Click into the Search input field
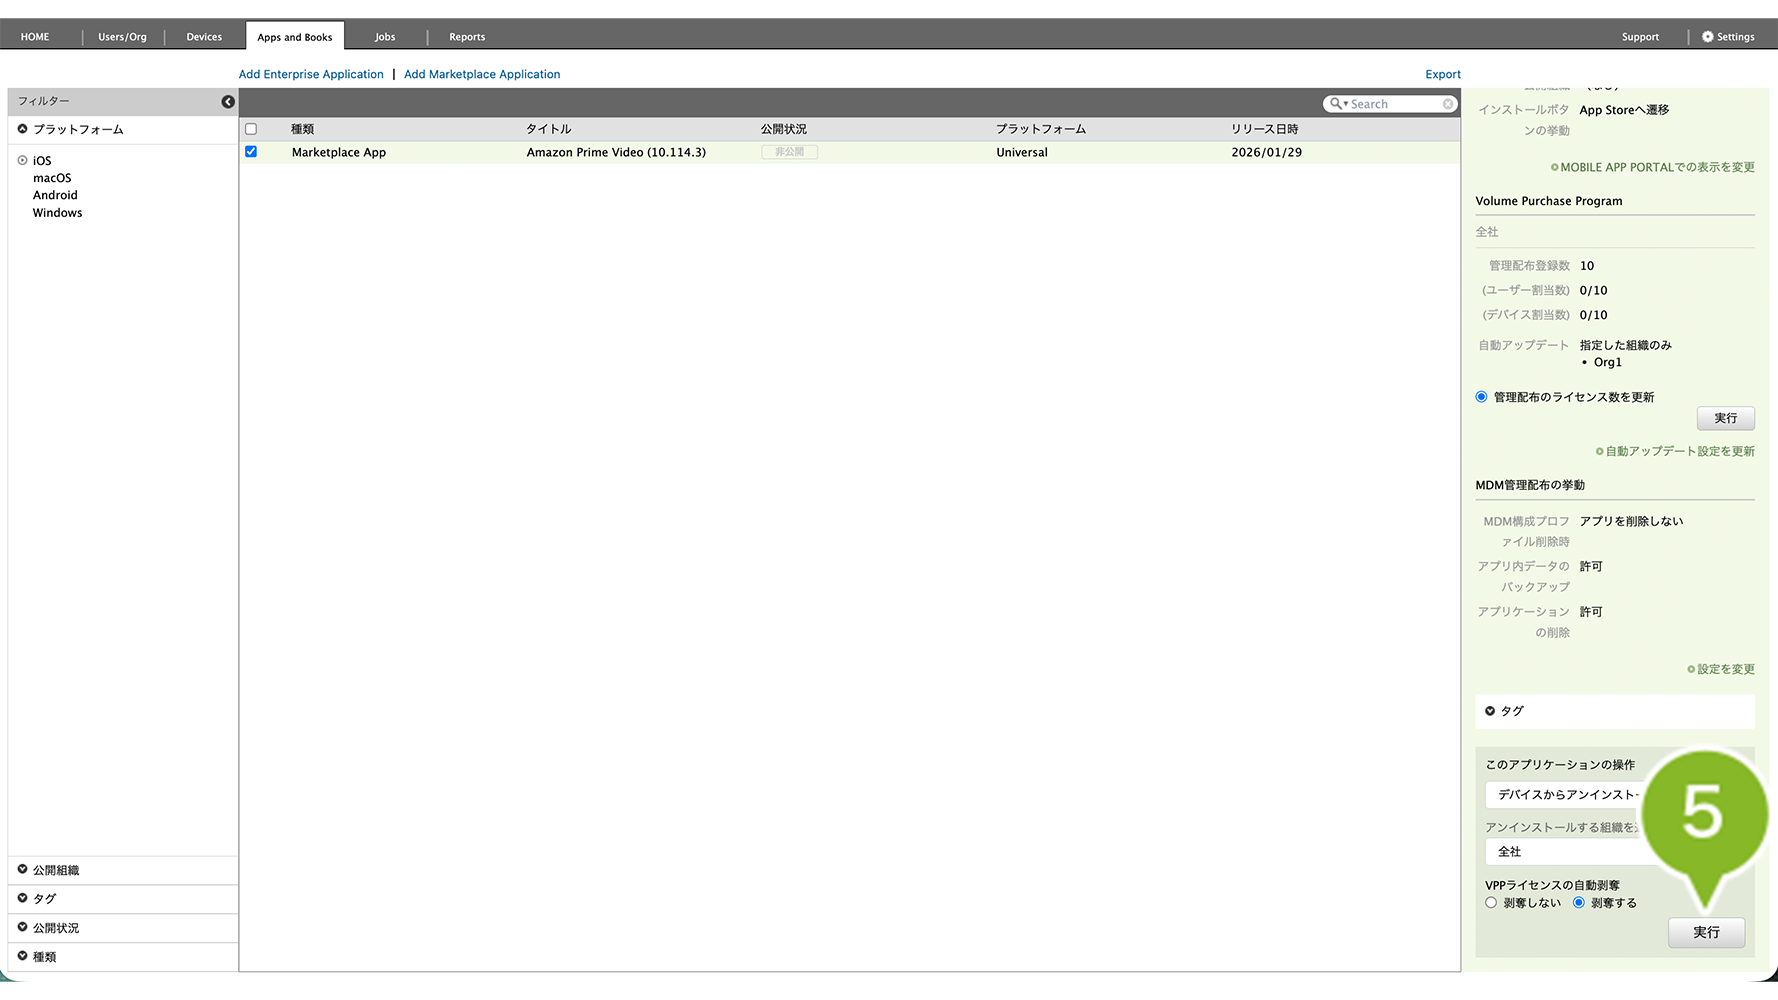This screenshot has height=1000, width=1778. (1394, 104)
